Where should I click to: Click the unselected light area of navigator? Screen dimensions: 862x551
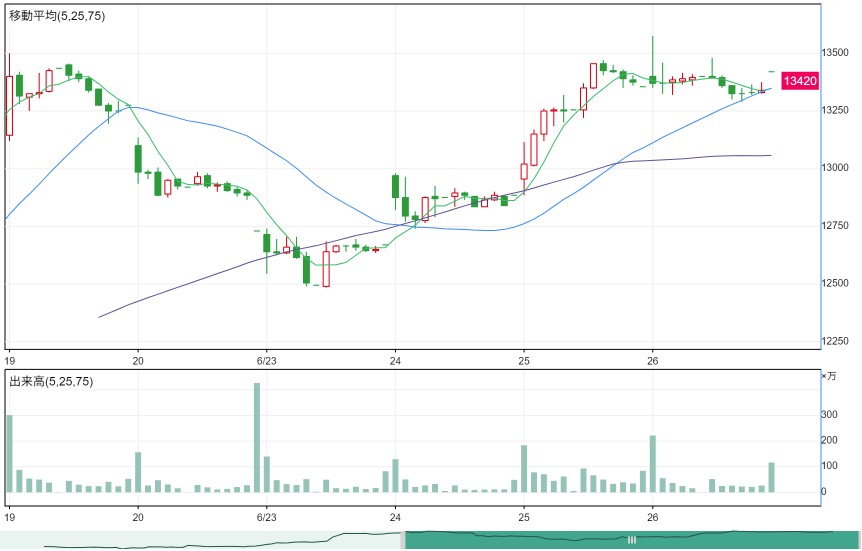201,540
